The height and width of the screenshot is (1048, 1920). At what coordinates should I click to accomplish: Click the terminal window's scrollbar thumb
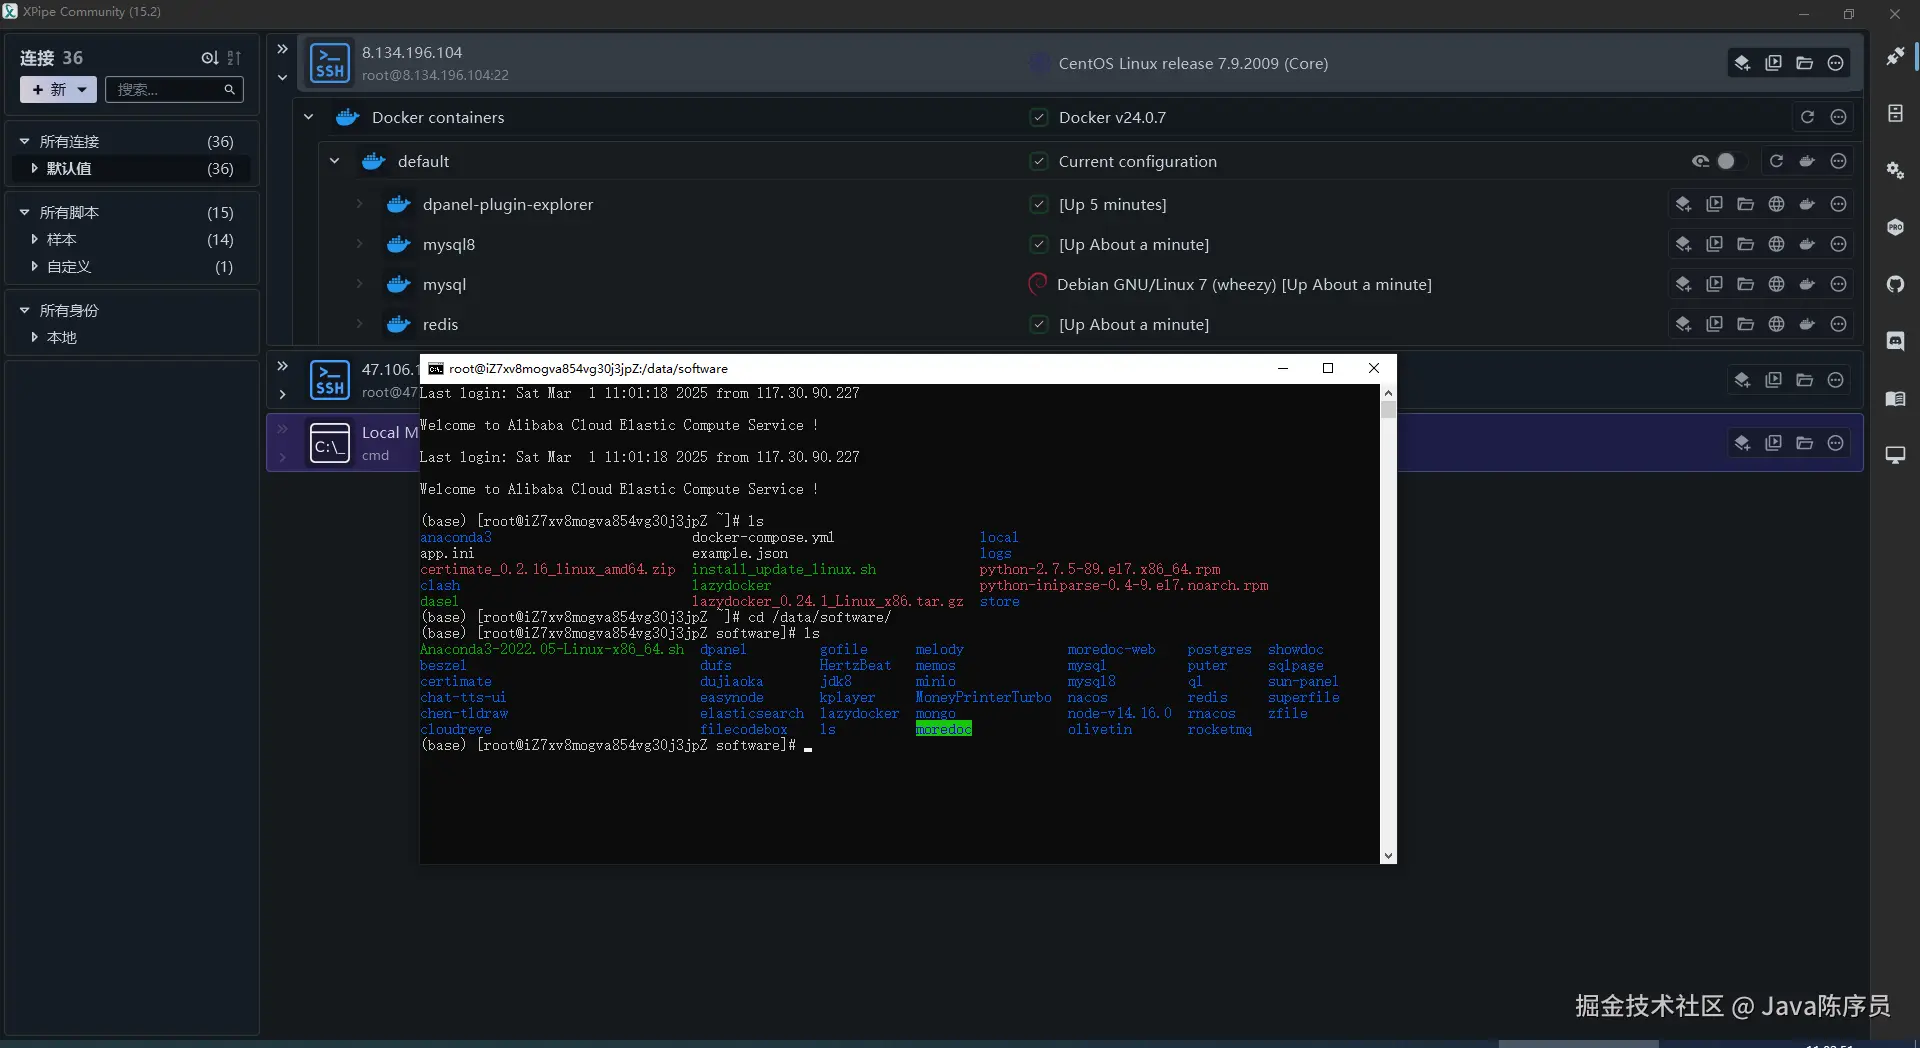[x=1388, y=411]
